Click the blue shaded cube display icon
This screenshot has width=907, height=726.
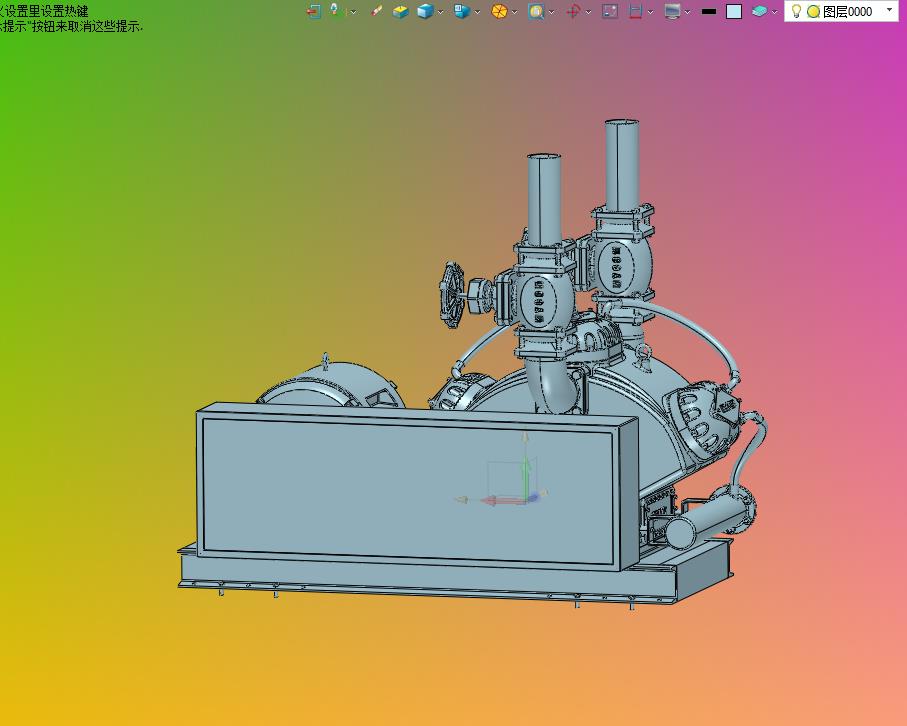(x=425, y=11)
